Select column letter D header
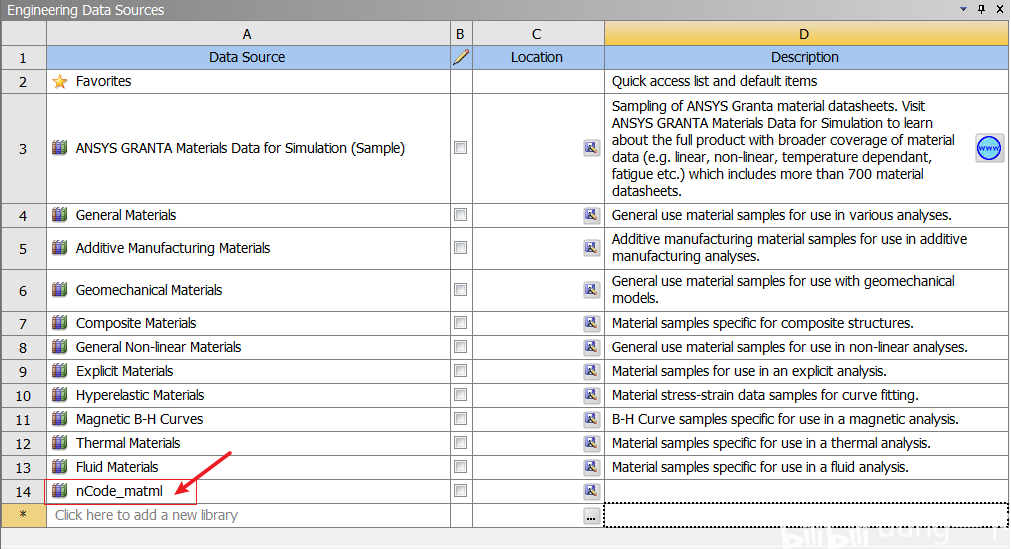Viewport: 1011px width, 549px height. coord(806,34)
